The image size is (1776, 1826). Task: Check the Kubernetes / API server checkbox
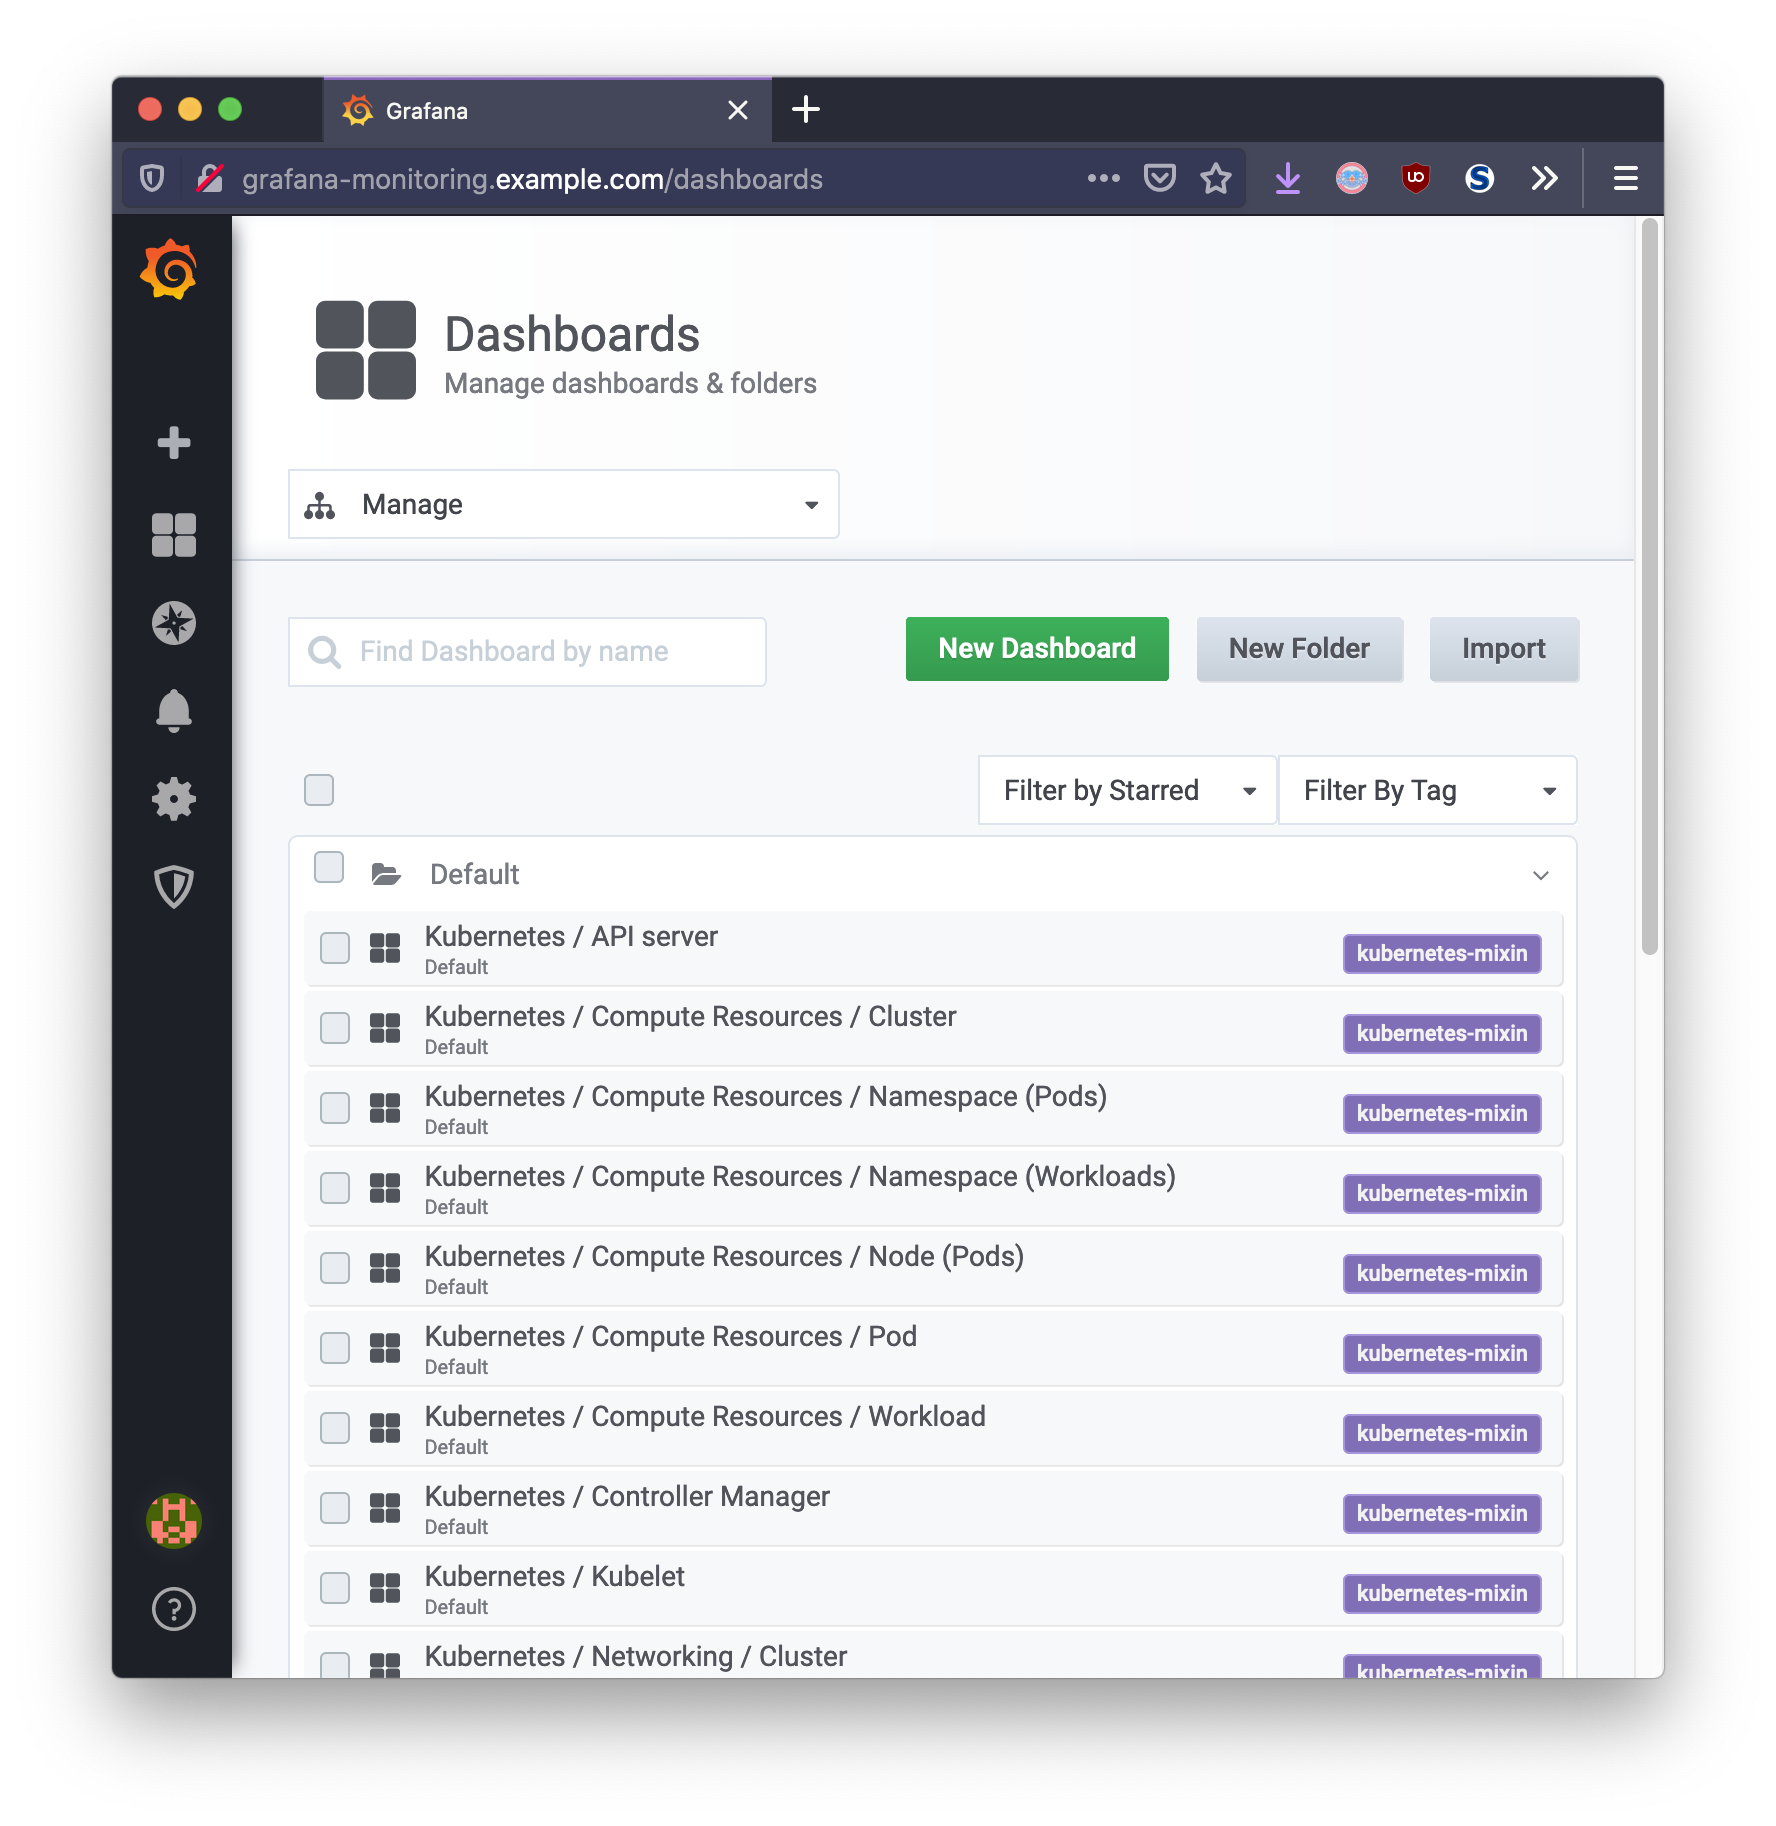click(335, 948)
